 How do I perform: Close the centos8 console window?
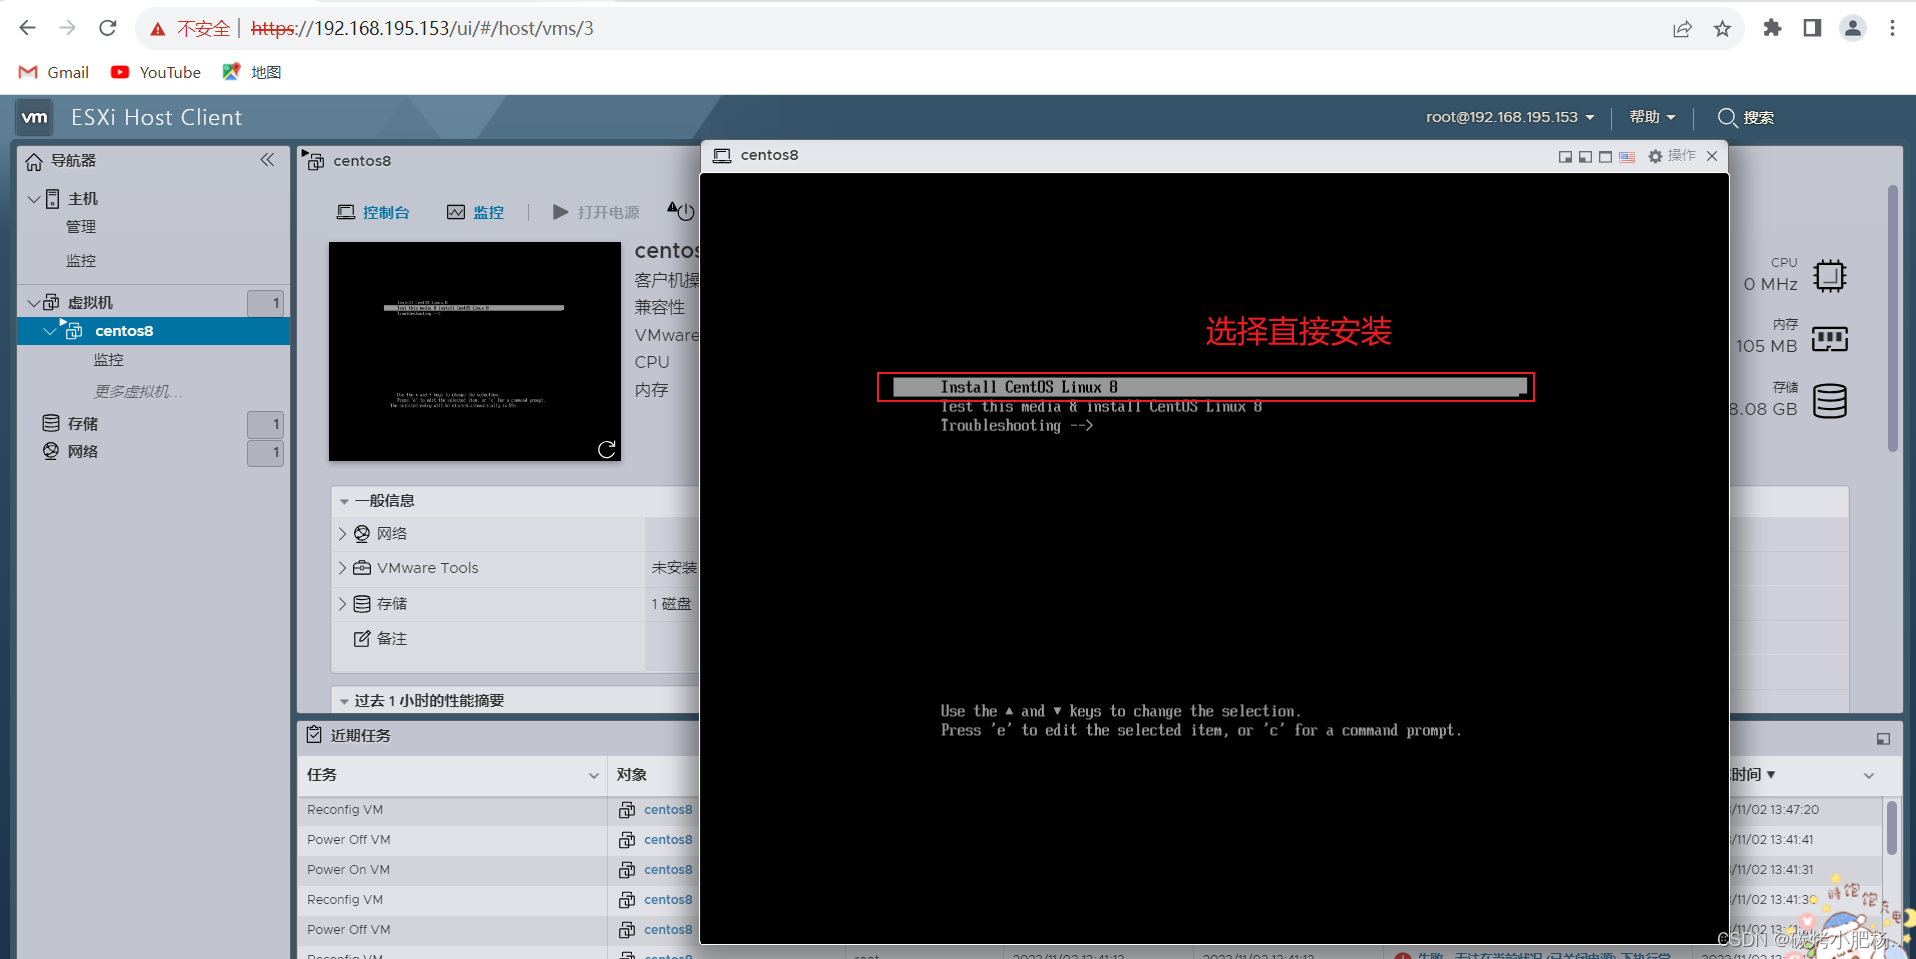(1712, 156)
